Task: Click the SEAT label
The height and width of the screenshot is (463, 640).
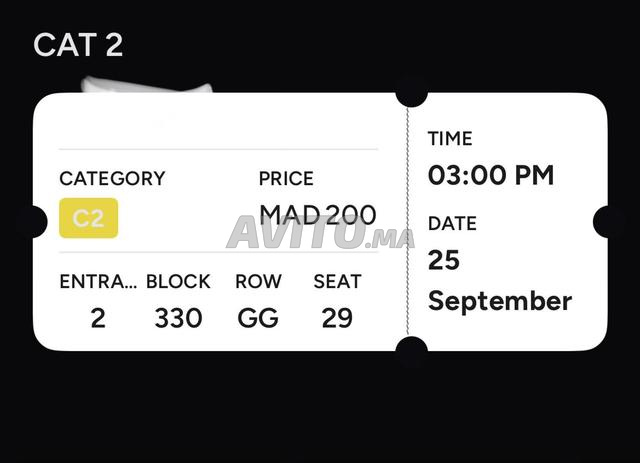Action: click(x=338, y=281)
